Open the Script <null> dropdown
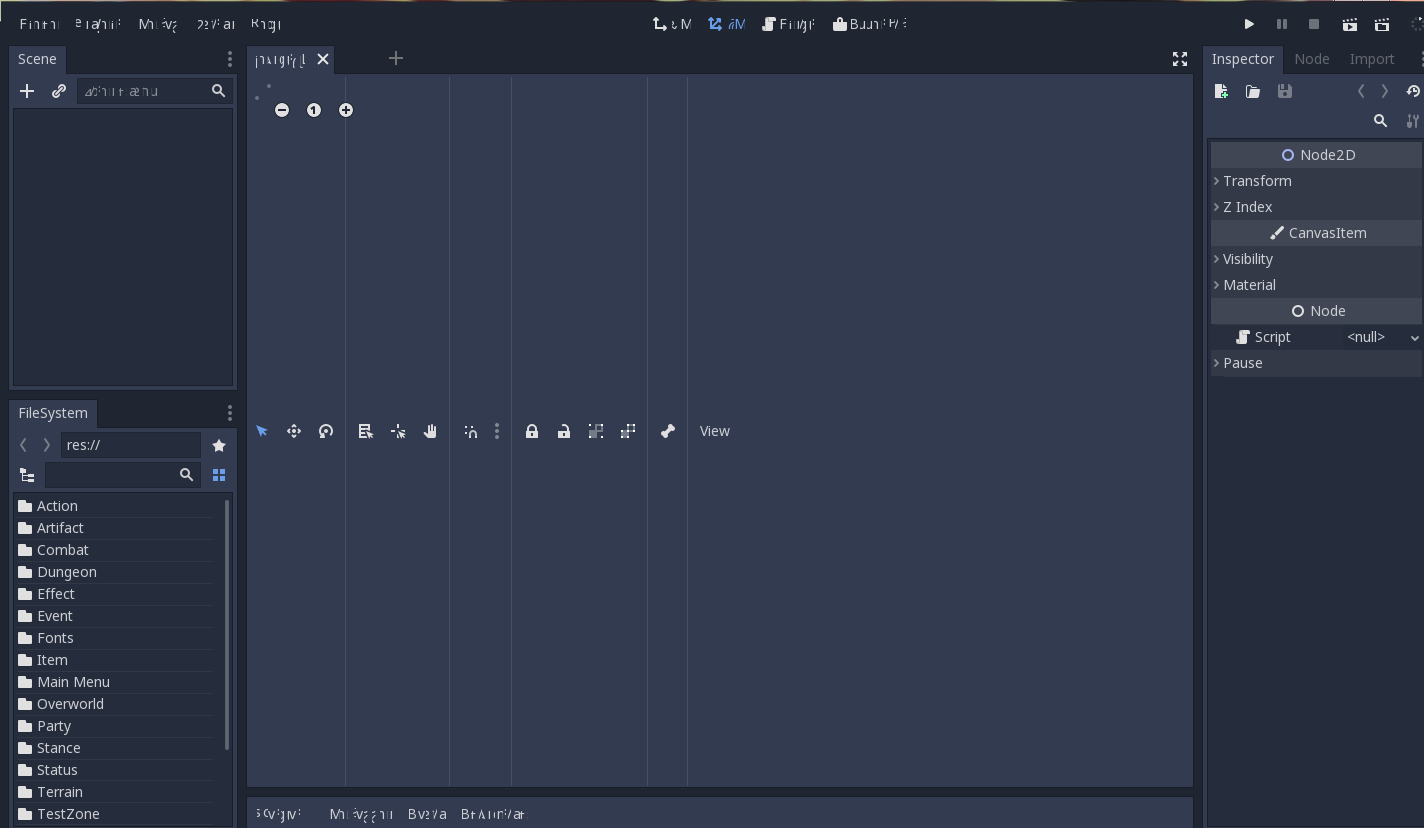The width and height of the screenshot is (1424, 828). pyautogui.click(x=1381, y=337)
